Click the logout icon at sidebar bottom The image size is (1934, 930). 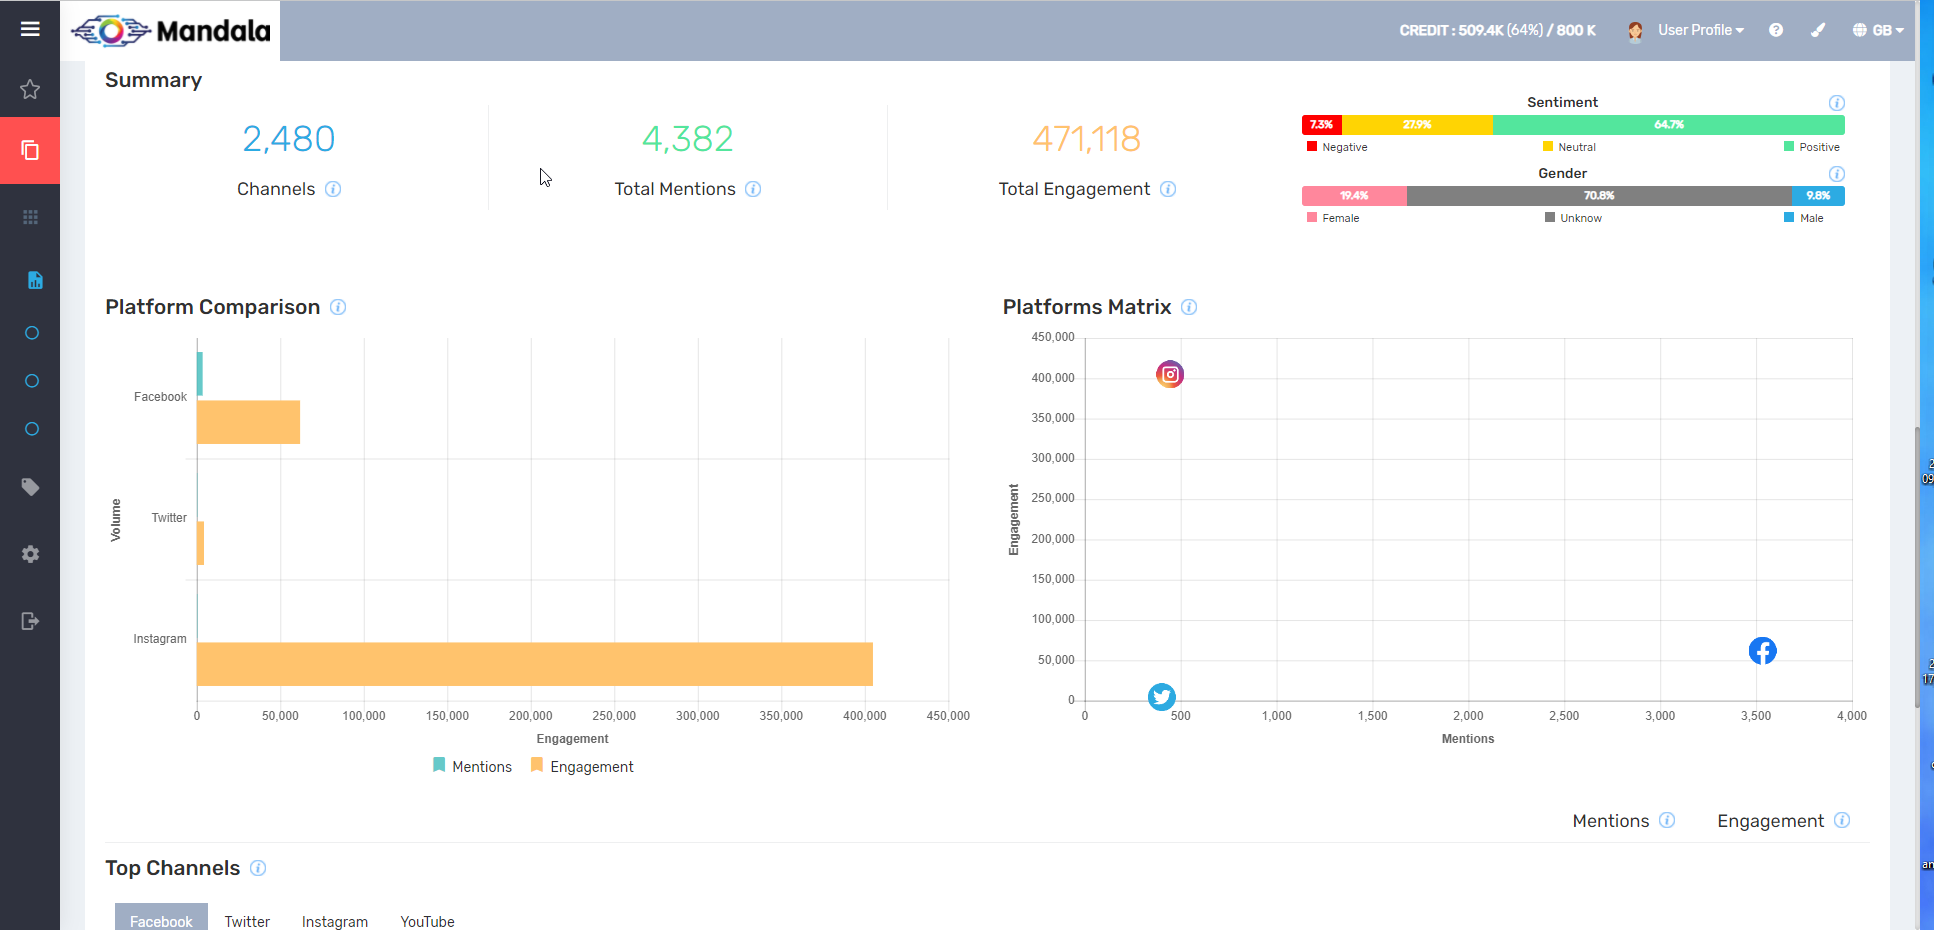coord(30,621)
